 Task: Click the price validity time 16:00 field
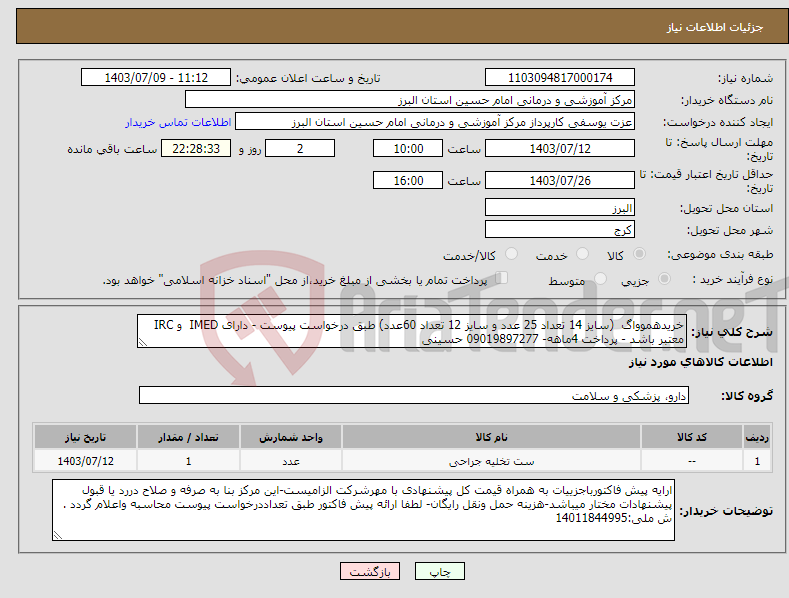[408, 180]
